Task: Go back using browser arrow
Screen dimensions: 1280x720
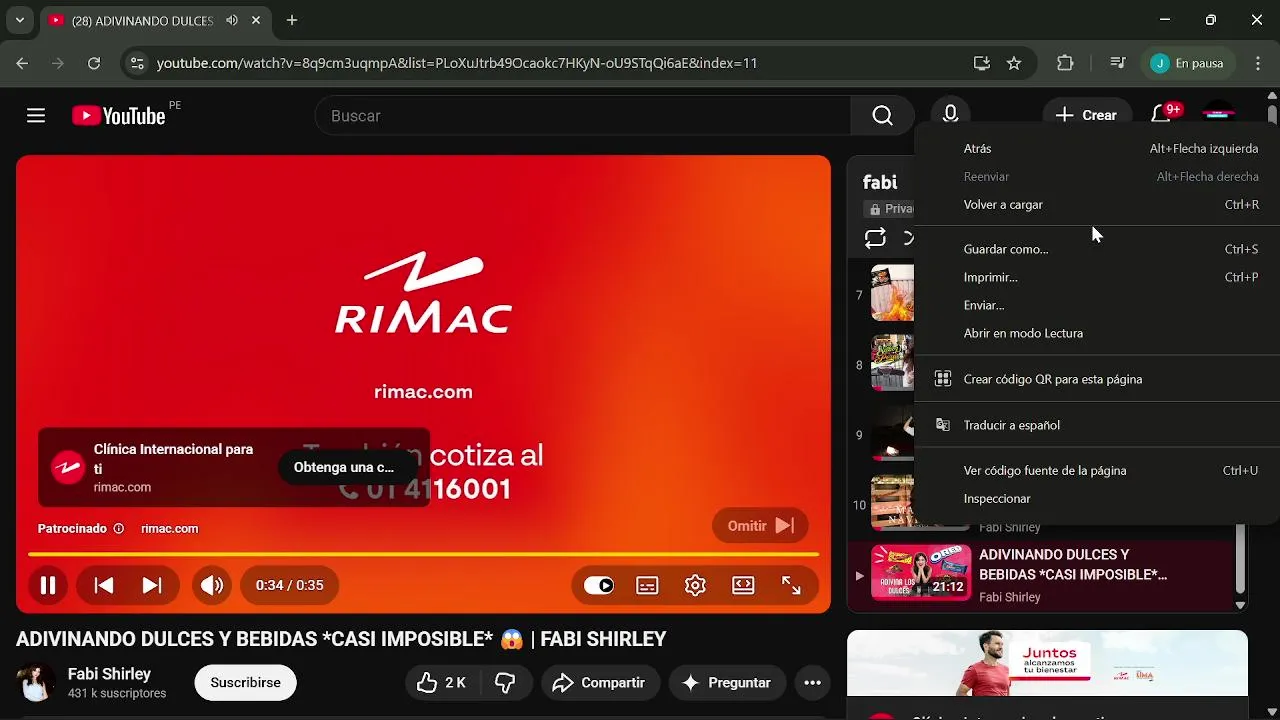Action: point(22,63)
